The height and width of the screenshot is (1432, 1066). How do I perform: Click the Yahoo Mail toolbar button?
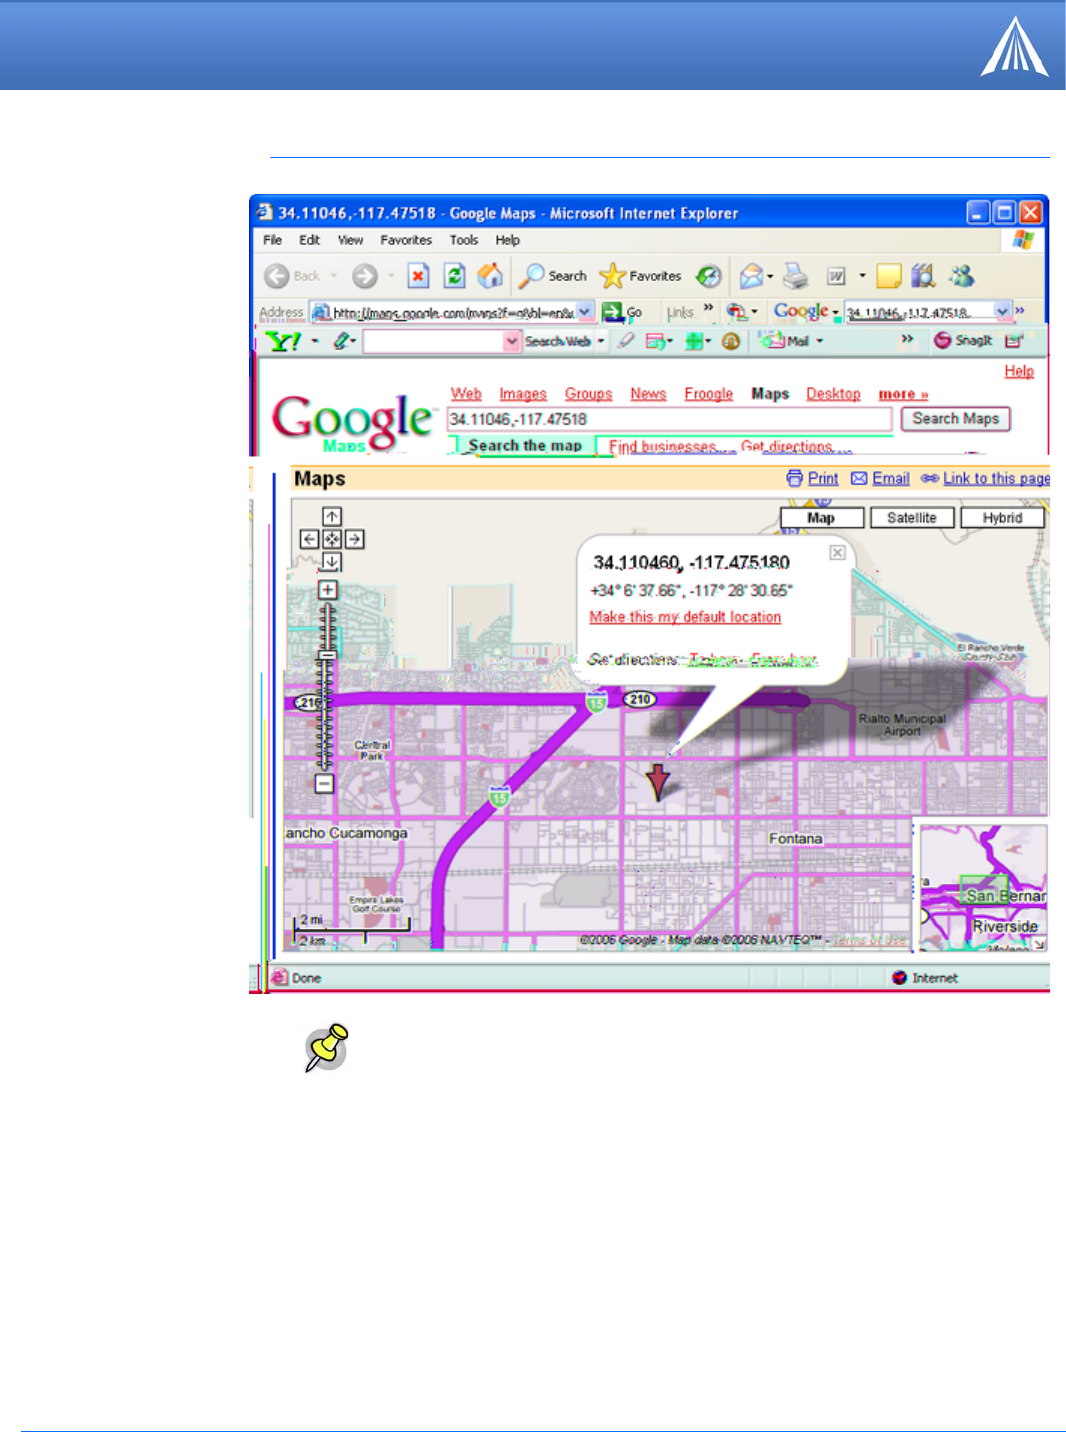[785, 341]
